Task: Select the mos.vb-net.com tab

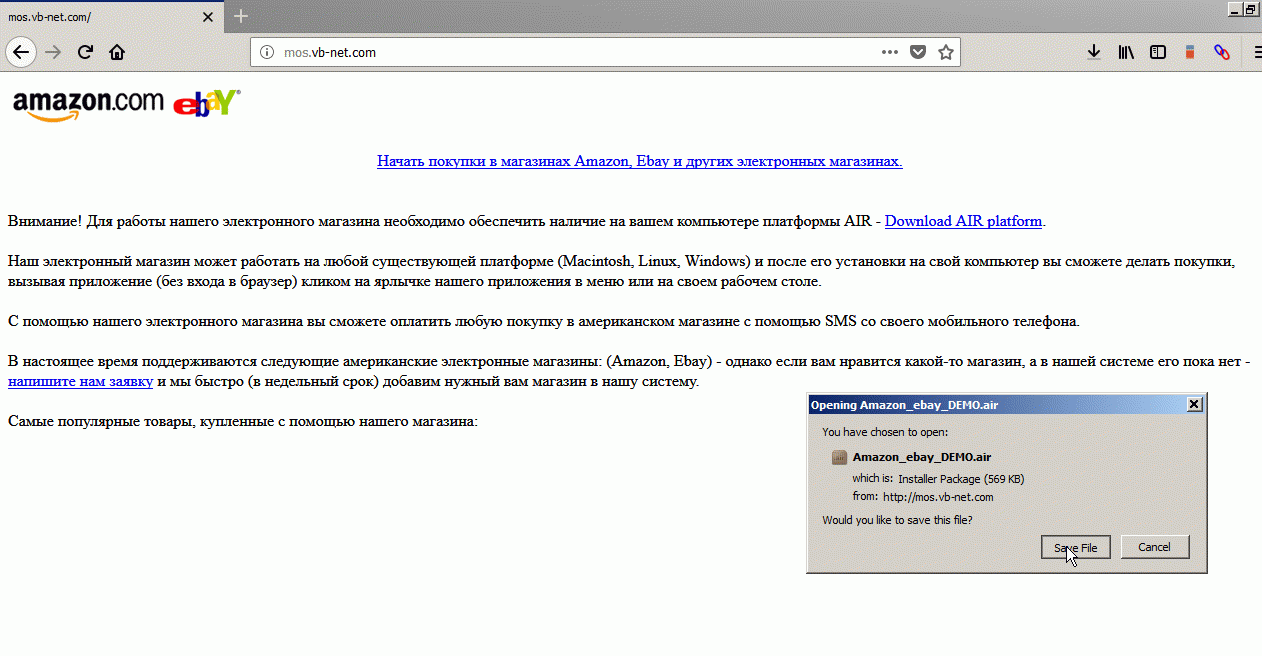Action: tap(111, 17)
